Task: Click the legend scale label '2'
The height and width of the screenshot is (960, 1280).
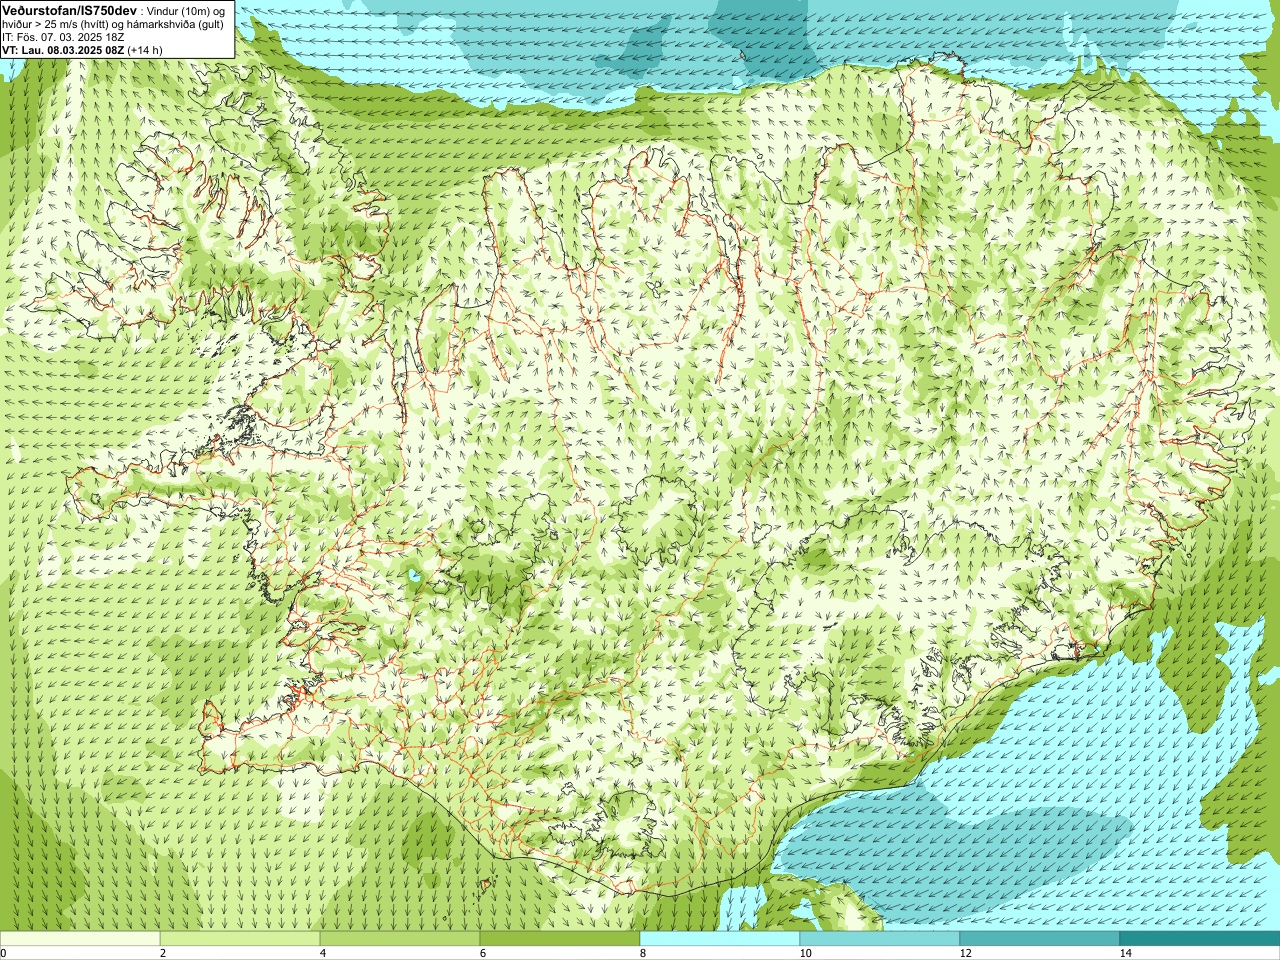Action: (x=163, y=953)
